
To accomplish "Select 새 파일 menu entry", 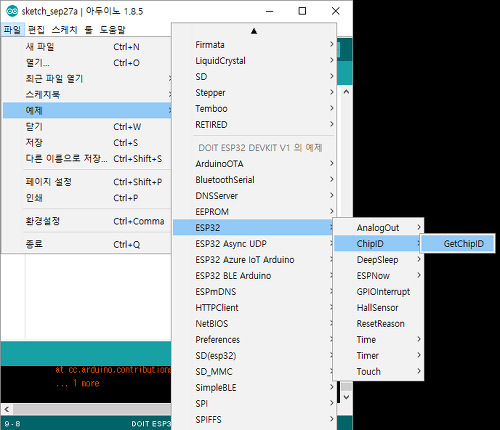I will [87, 47].
